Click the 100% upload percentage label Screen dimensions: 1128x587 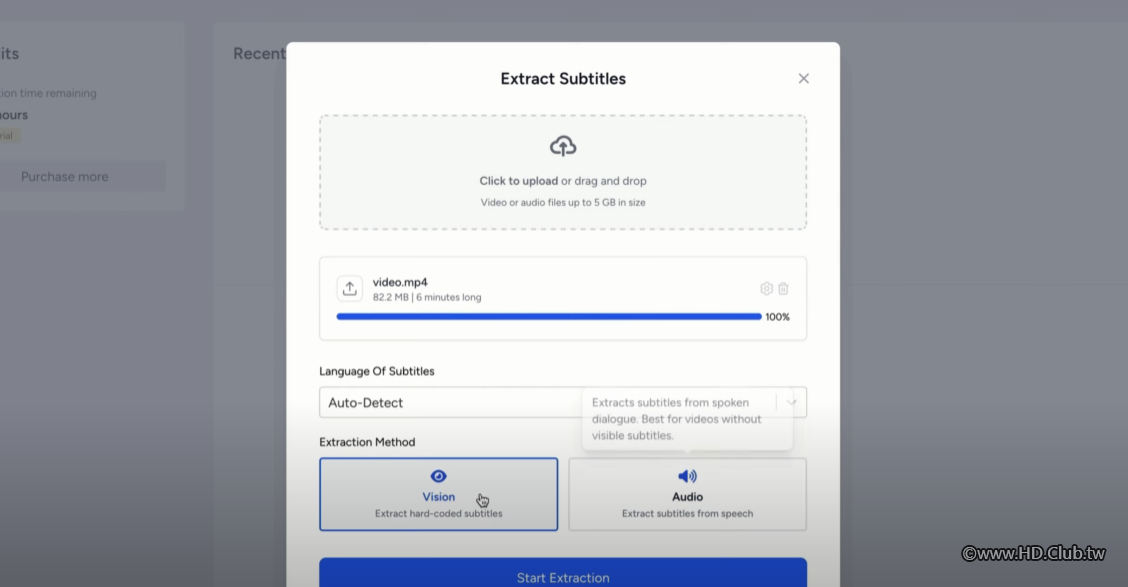(x=777, y=317)
